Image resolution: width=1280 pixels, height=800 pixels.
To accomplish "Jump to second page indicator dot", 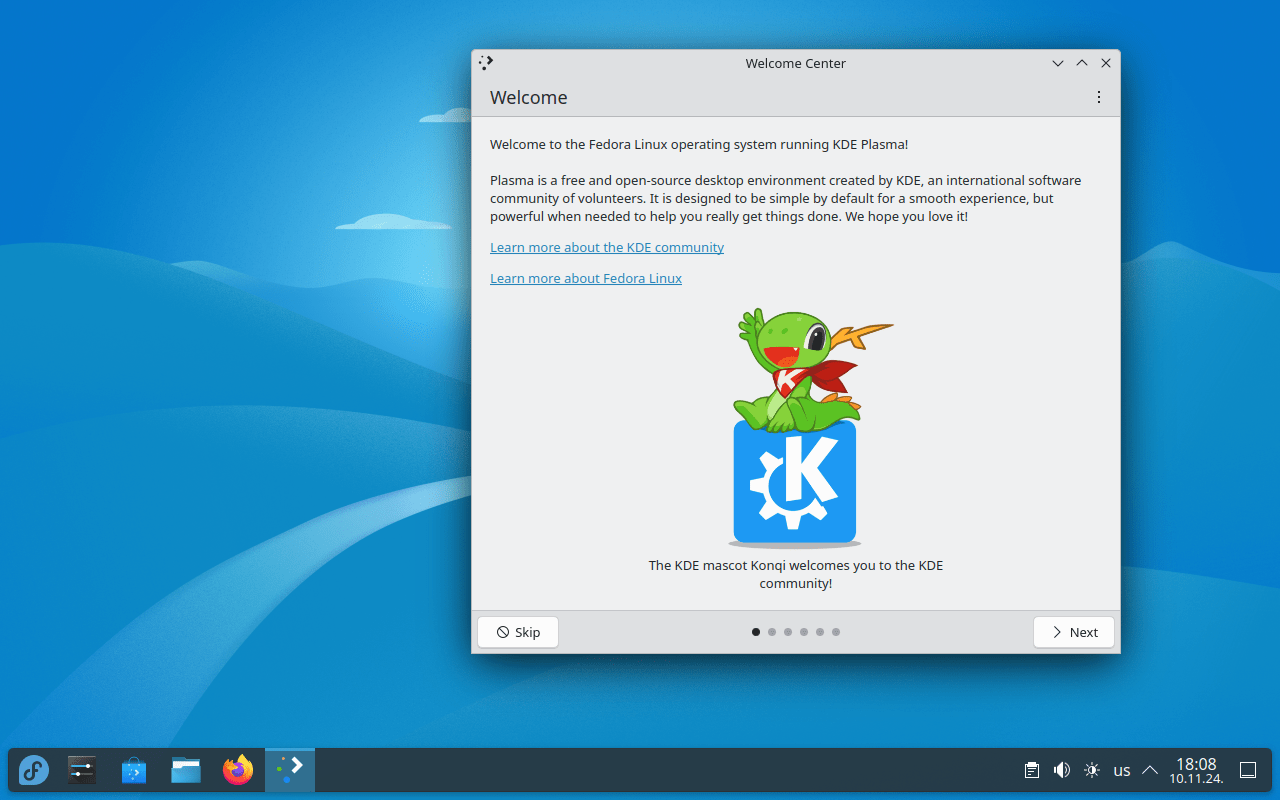I will [772, 632].
